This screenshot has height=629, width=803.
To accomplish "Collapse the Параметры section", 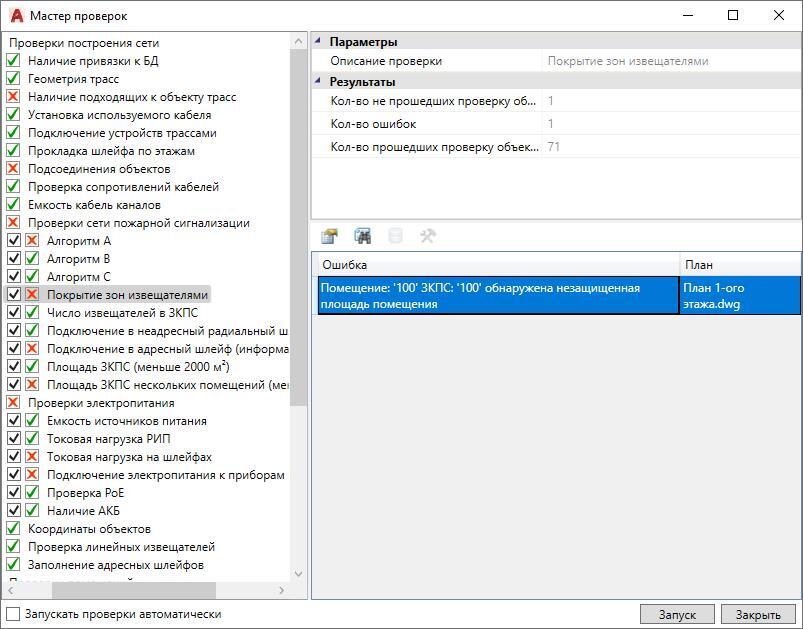I will coord(319,42).
